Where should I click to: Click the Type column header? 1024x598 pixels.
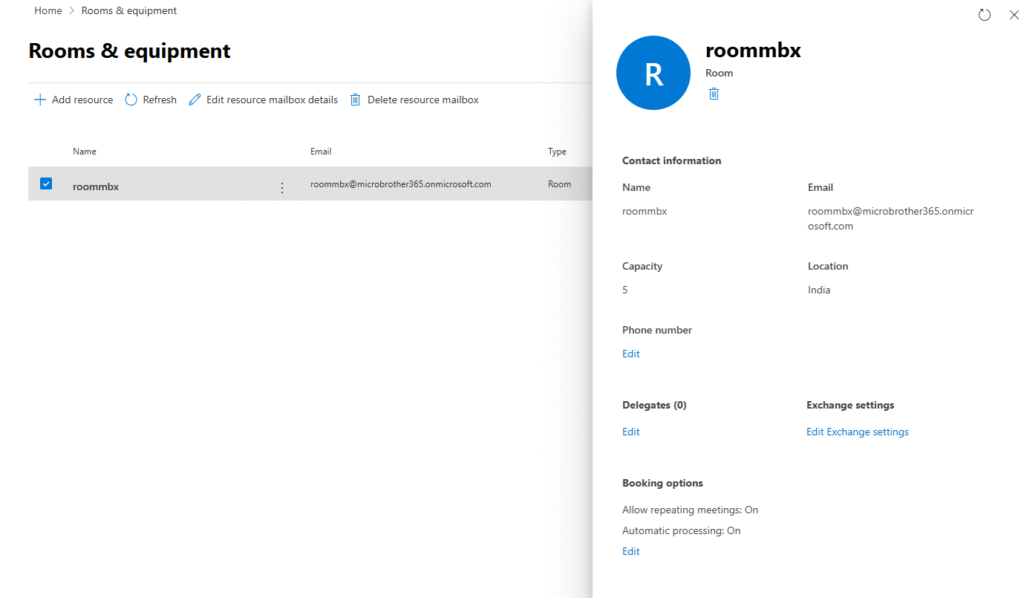tap(557, 152)
